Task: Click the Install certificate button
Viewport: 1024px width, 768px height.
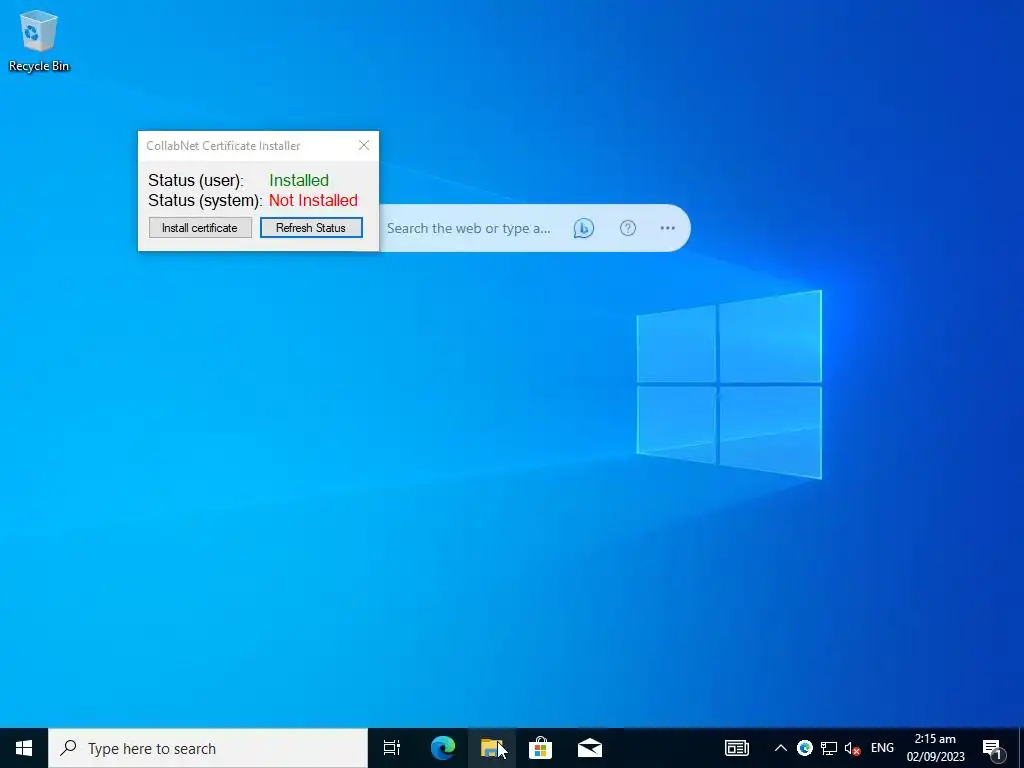Action: pyautogui.click(x=200, y=228)
